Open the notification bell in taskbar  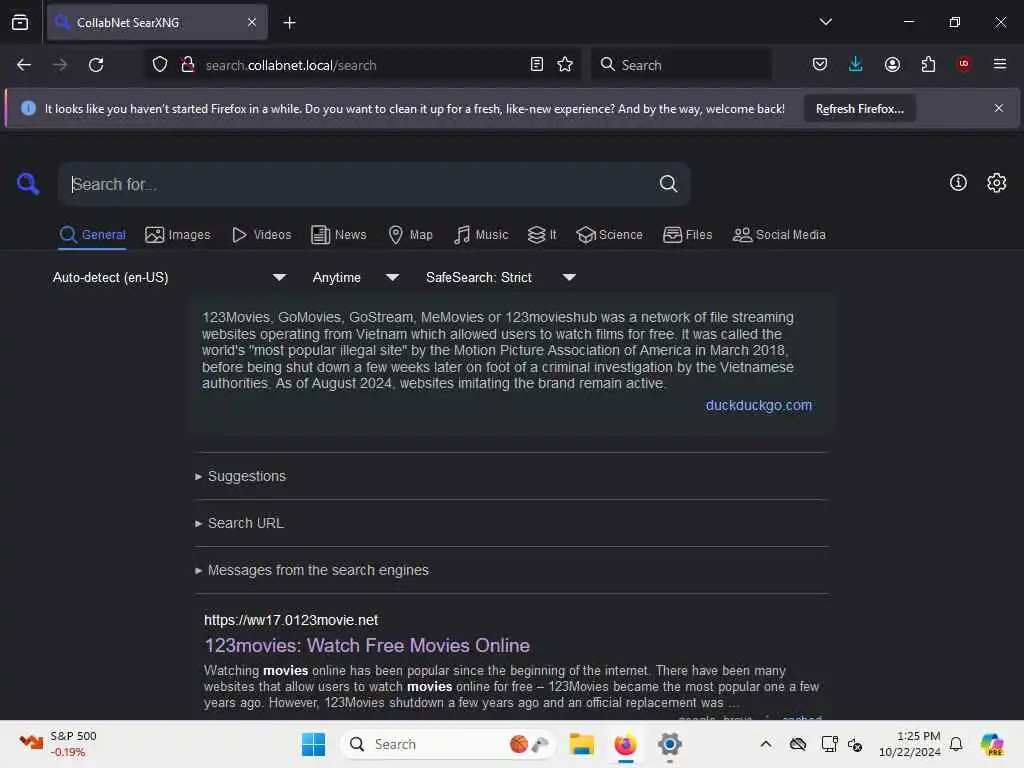tap(955, 744)
